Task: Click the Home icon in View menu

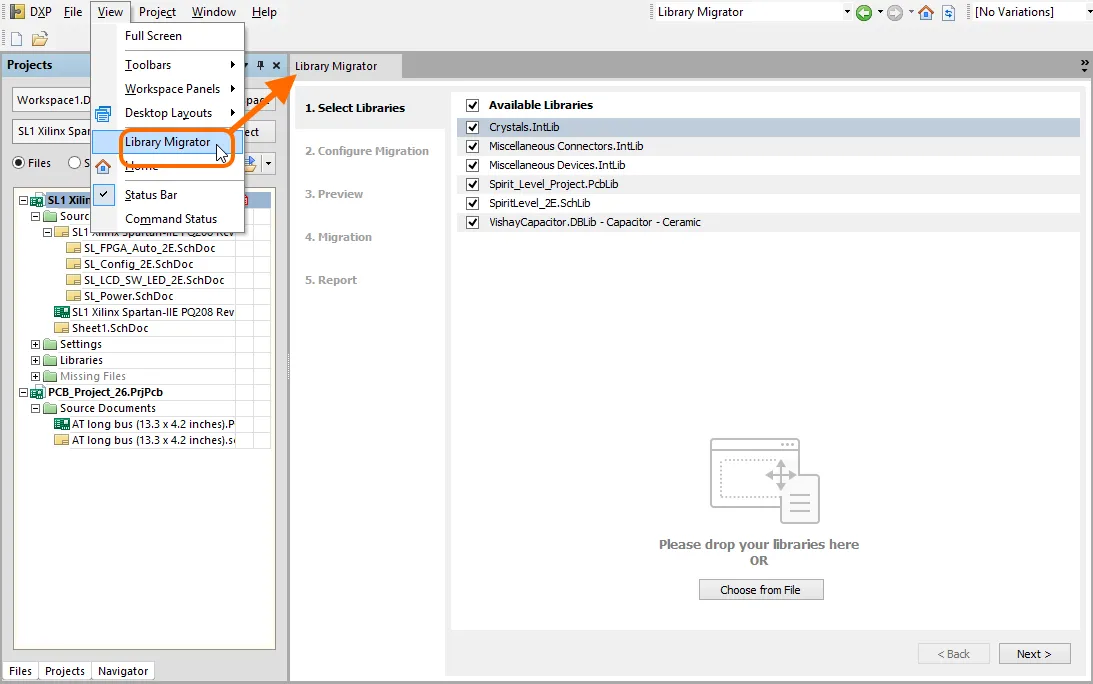Action: [x=103, y=166]
